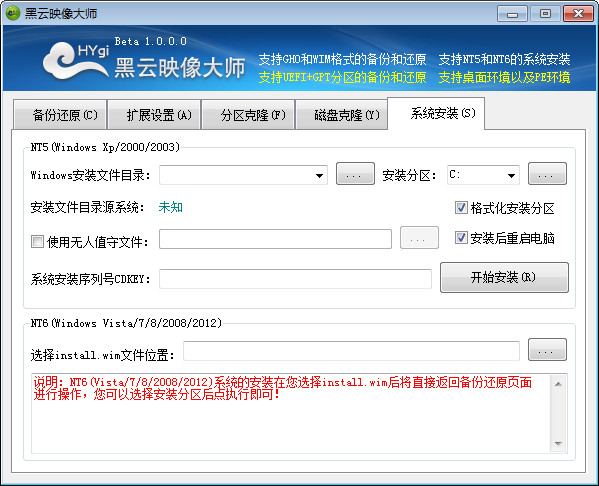Enable 使用无人值守文件 checkbox
Viewport: 599px width, 486px height.
pyautogui.click(x=37, y=241)
